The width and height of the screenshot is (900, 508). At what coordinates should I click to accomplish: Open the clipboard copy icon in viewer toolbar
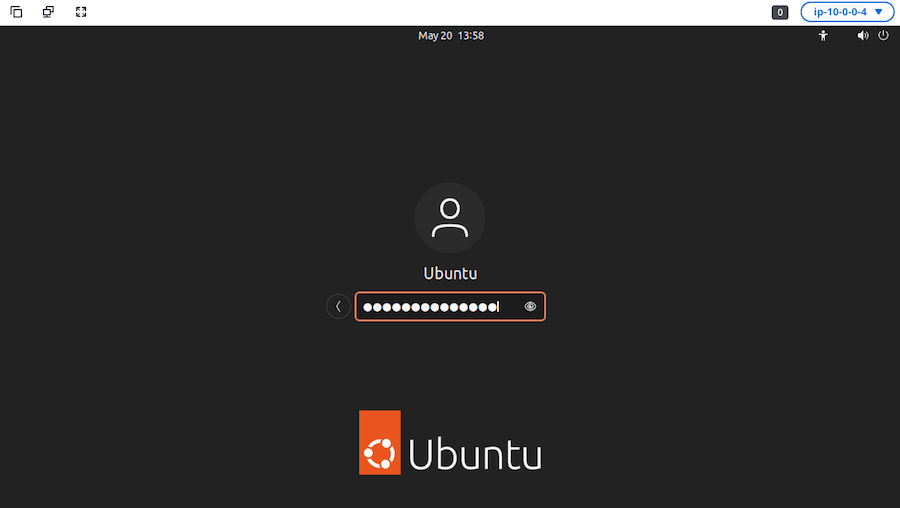[x=16, y=12]
